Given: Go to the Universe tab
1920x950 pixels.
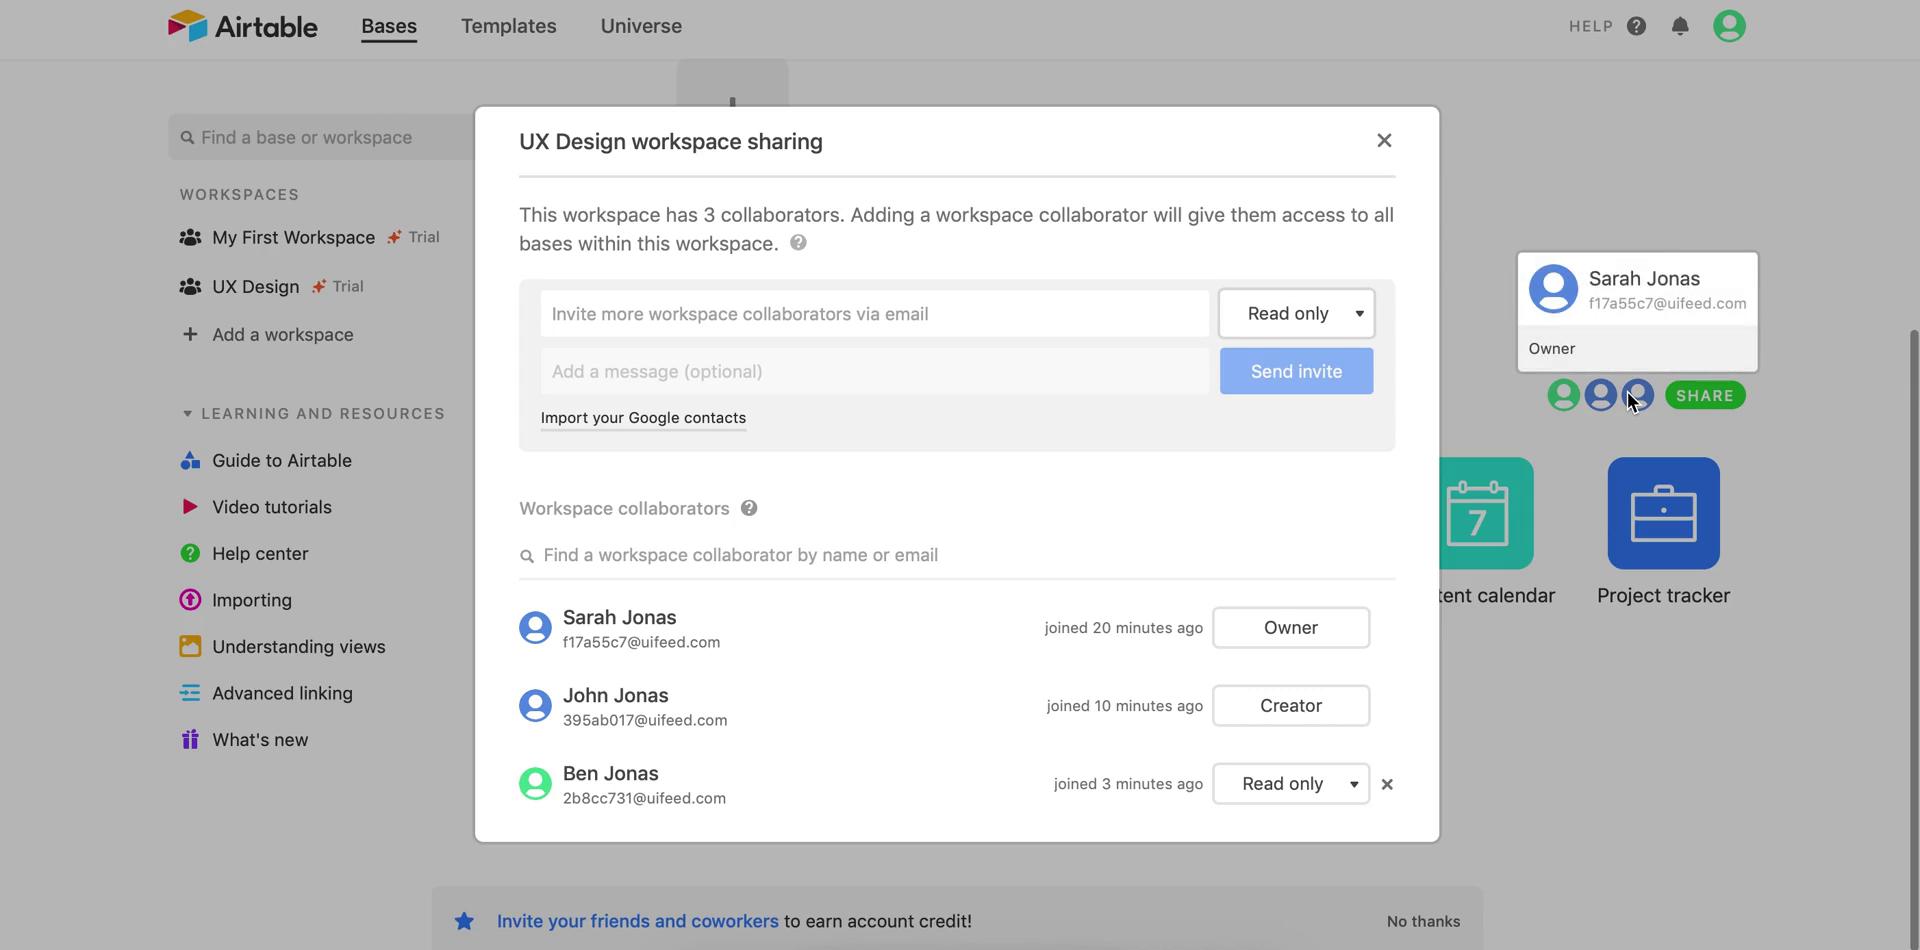Looking at the screenshot, I should (641, 26).
